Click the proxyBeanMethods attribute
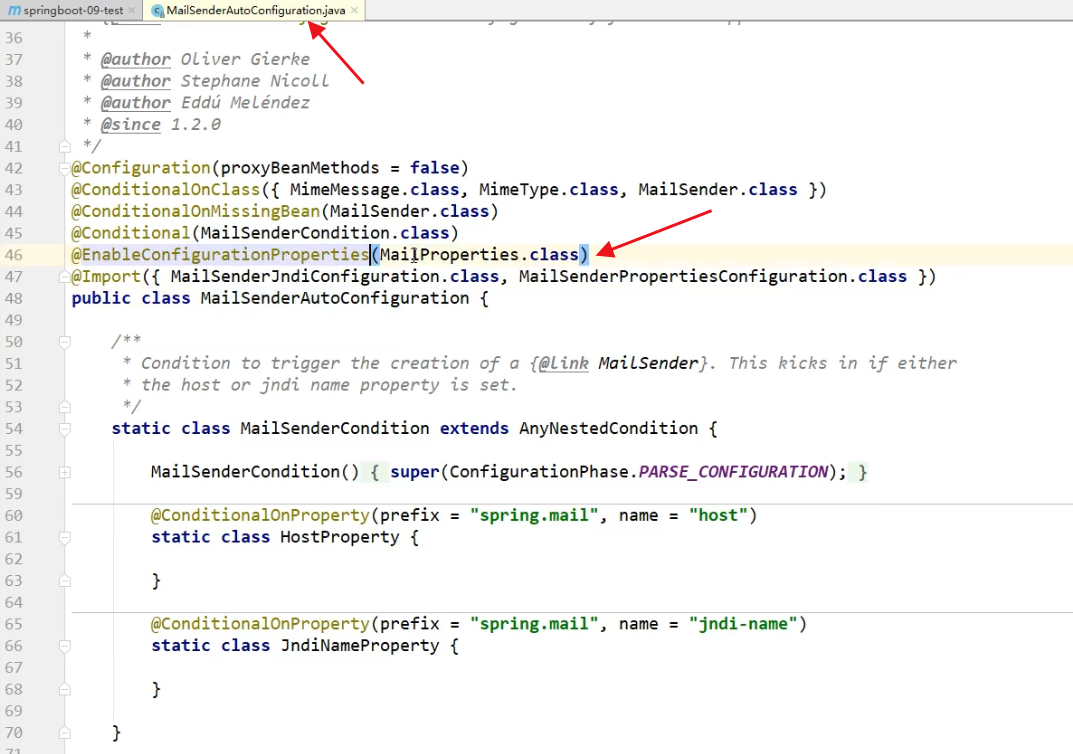 click(x=300, y=168)
